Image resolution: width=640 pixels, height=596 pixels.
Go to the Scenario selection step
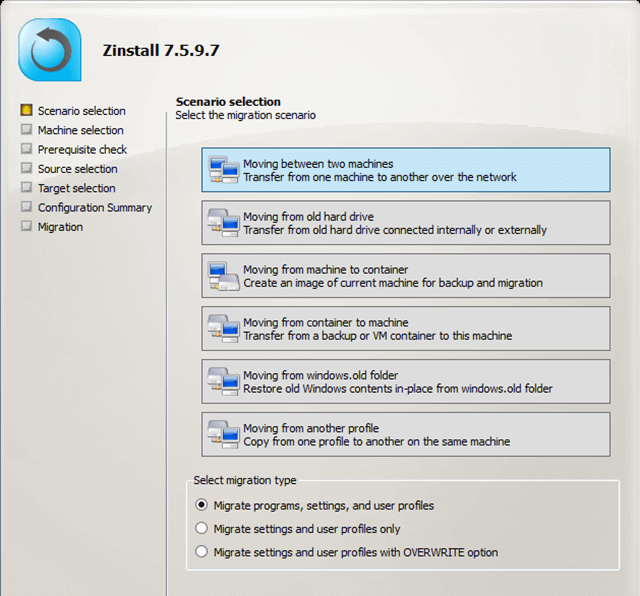click(82, 111)
